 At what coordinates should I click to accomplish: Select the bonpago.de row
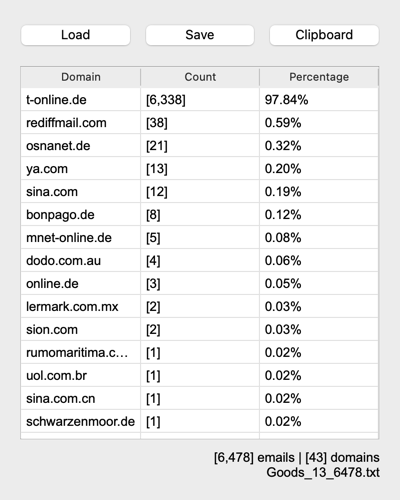200,215
